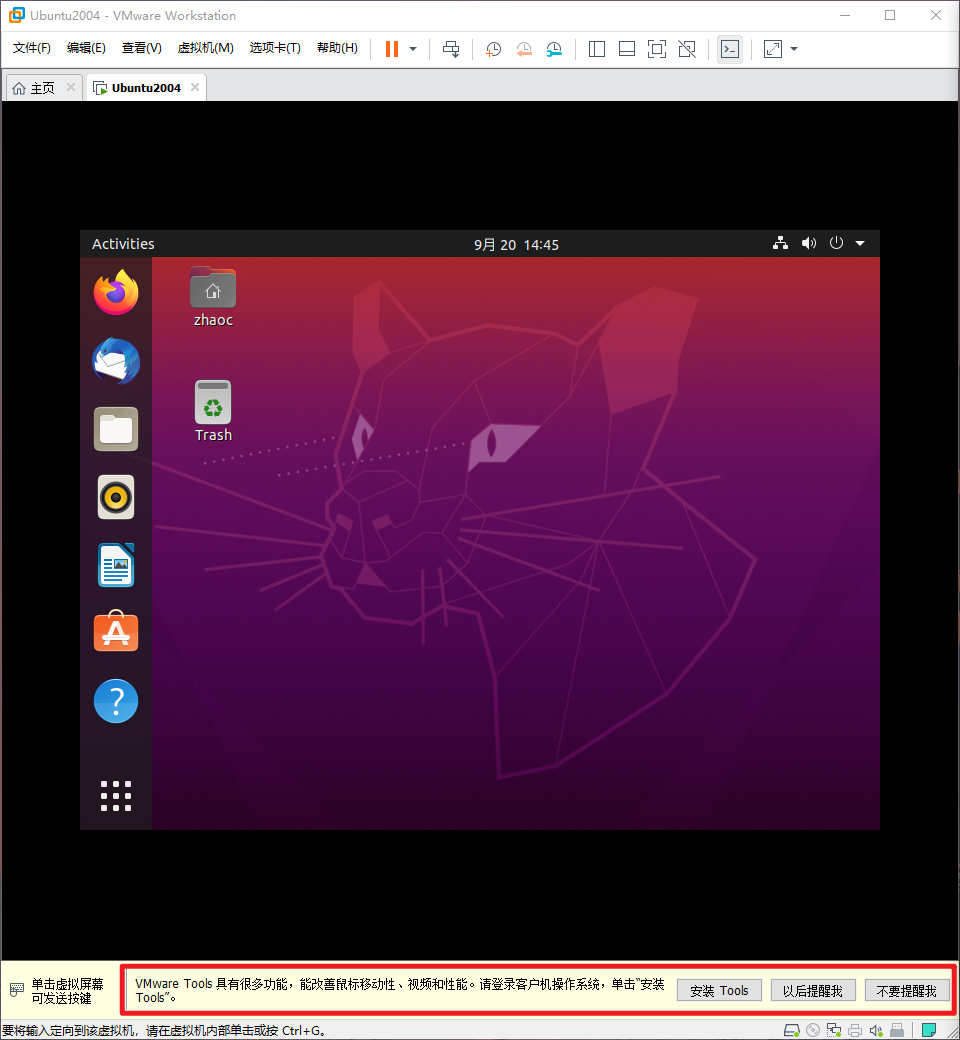Click the Ubuntu power icon
This screenshot has width=960, height=1040.
[x=836, y=243]
